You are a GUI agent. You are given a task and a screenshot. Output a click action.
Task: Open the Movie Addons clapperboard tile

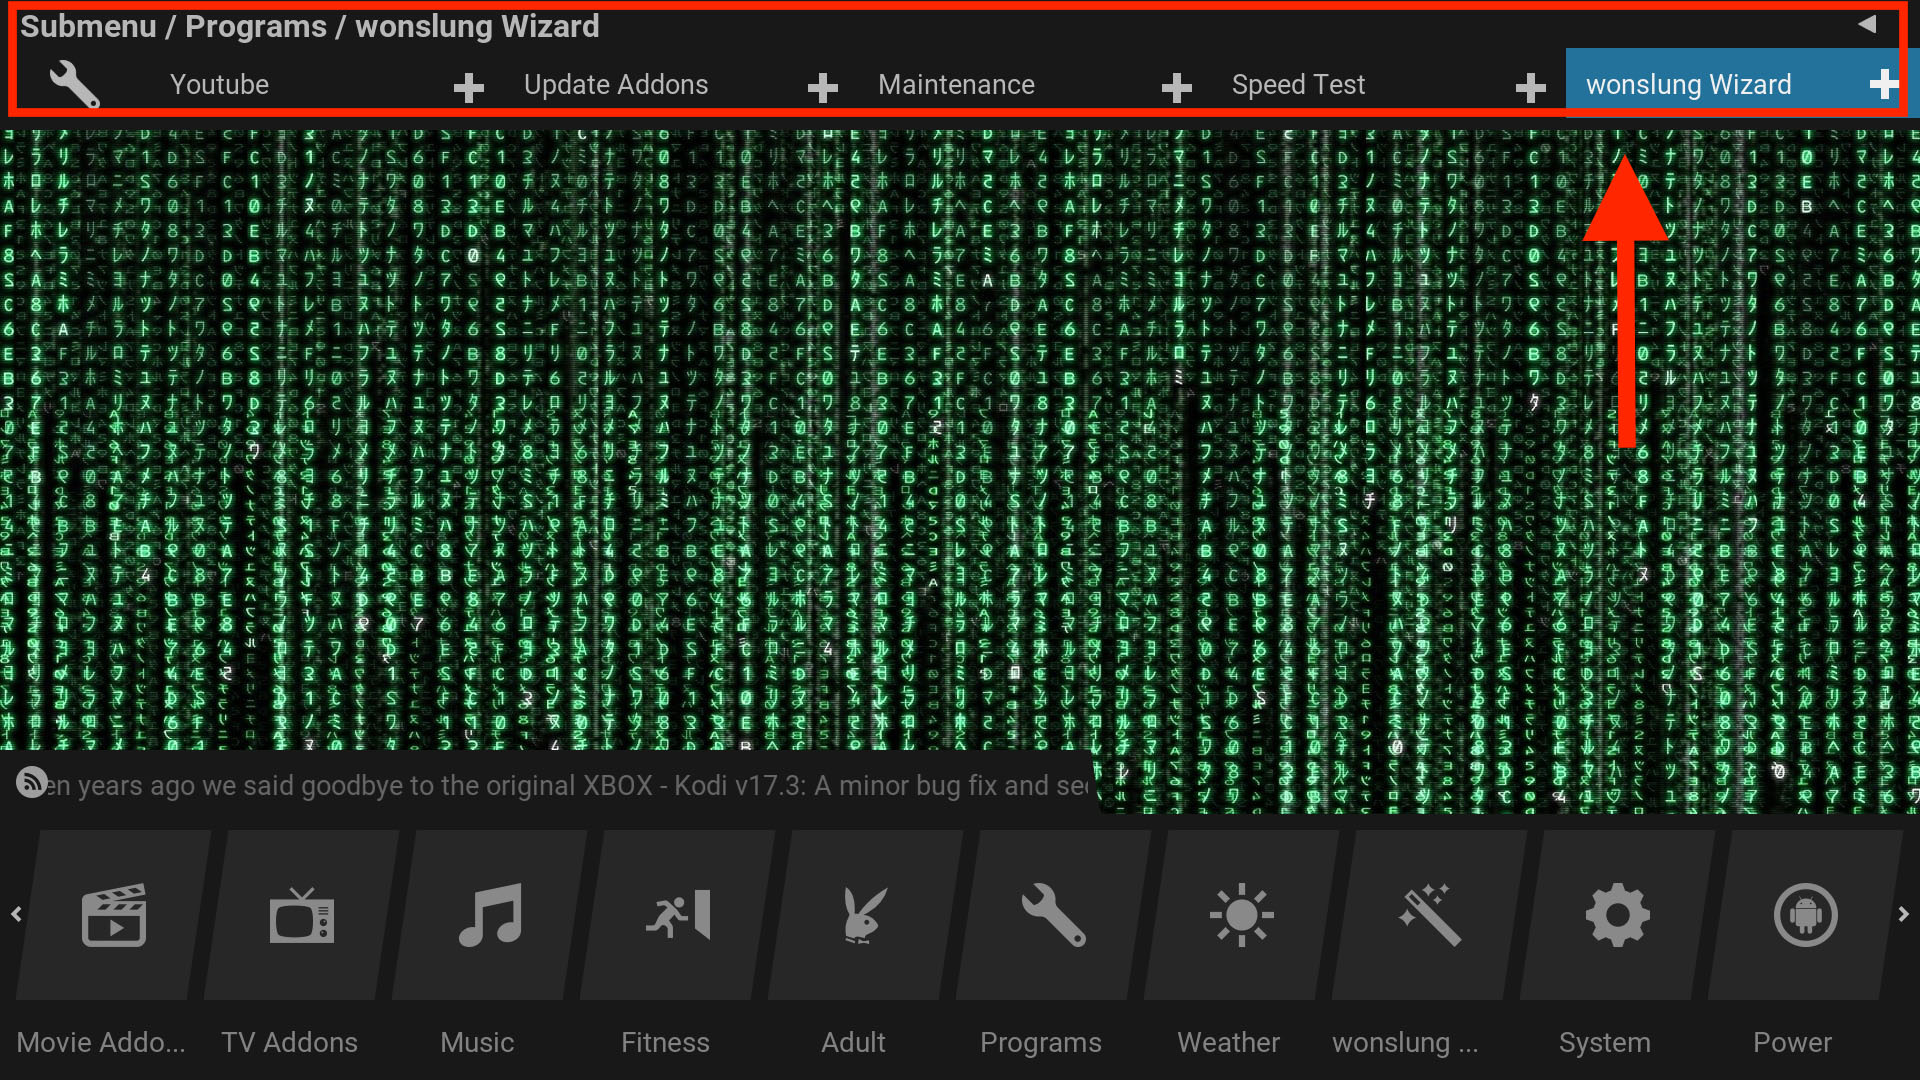[x=114, y=915]
